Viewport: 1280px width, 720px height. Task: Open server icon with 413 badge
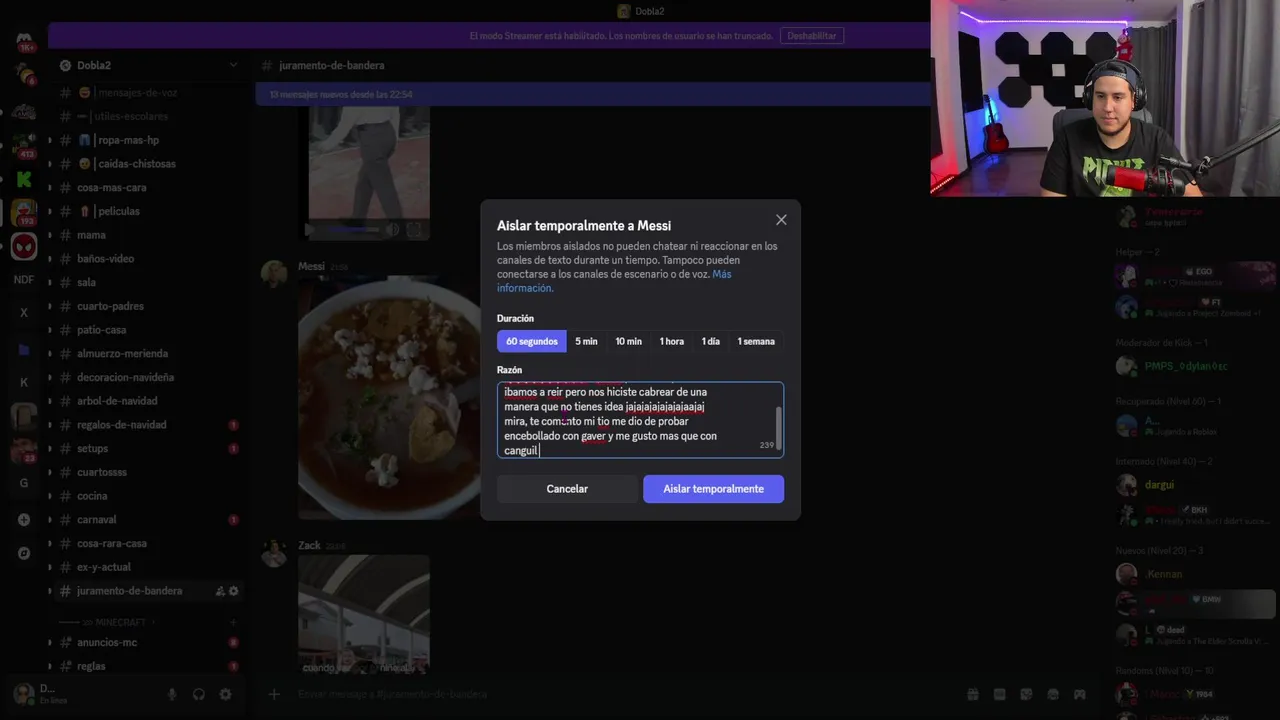24,145
